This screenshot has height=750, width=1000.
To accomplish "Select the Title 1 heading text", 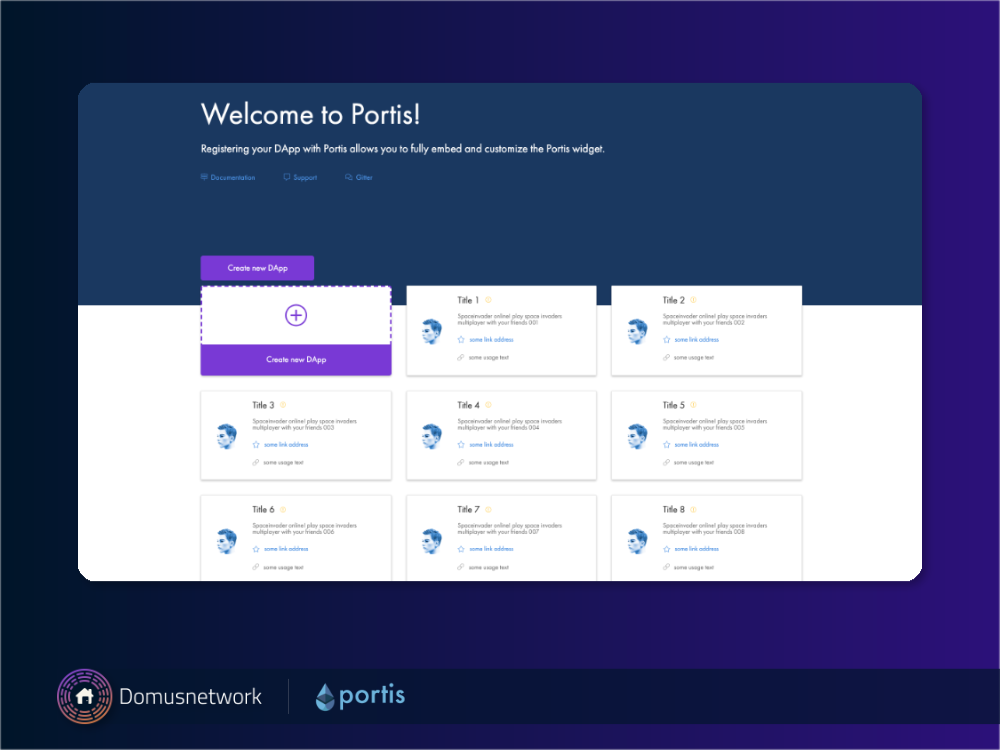I will (x=468, y=300).
